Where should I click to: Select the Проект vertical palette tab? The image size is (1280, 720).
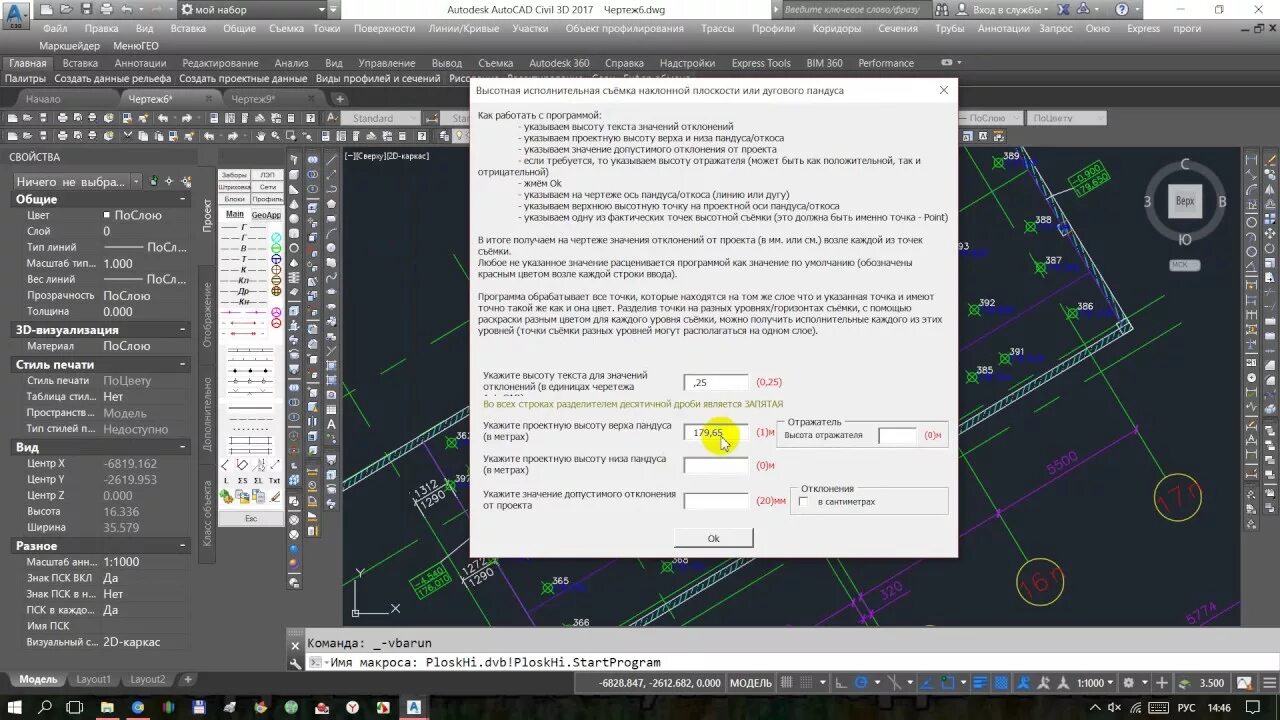(207, 217)
